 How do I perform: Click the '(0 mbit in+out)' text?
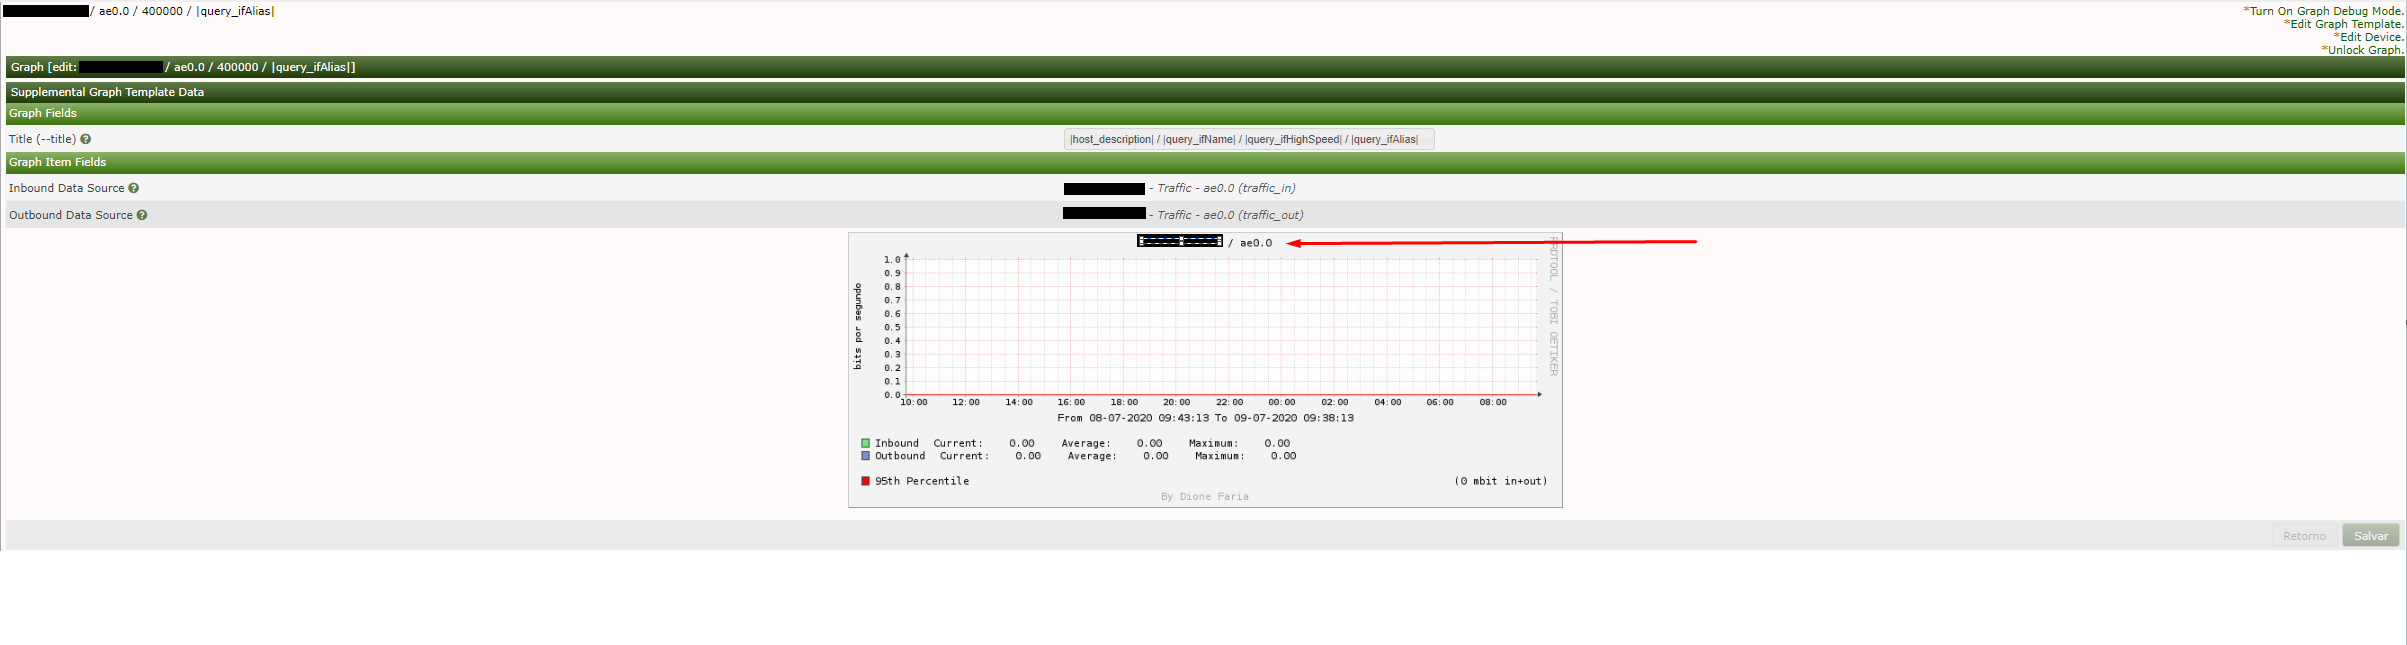click(1500, 481)
